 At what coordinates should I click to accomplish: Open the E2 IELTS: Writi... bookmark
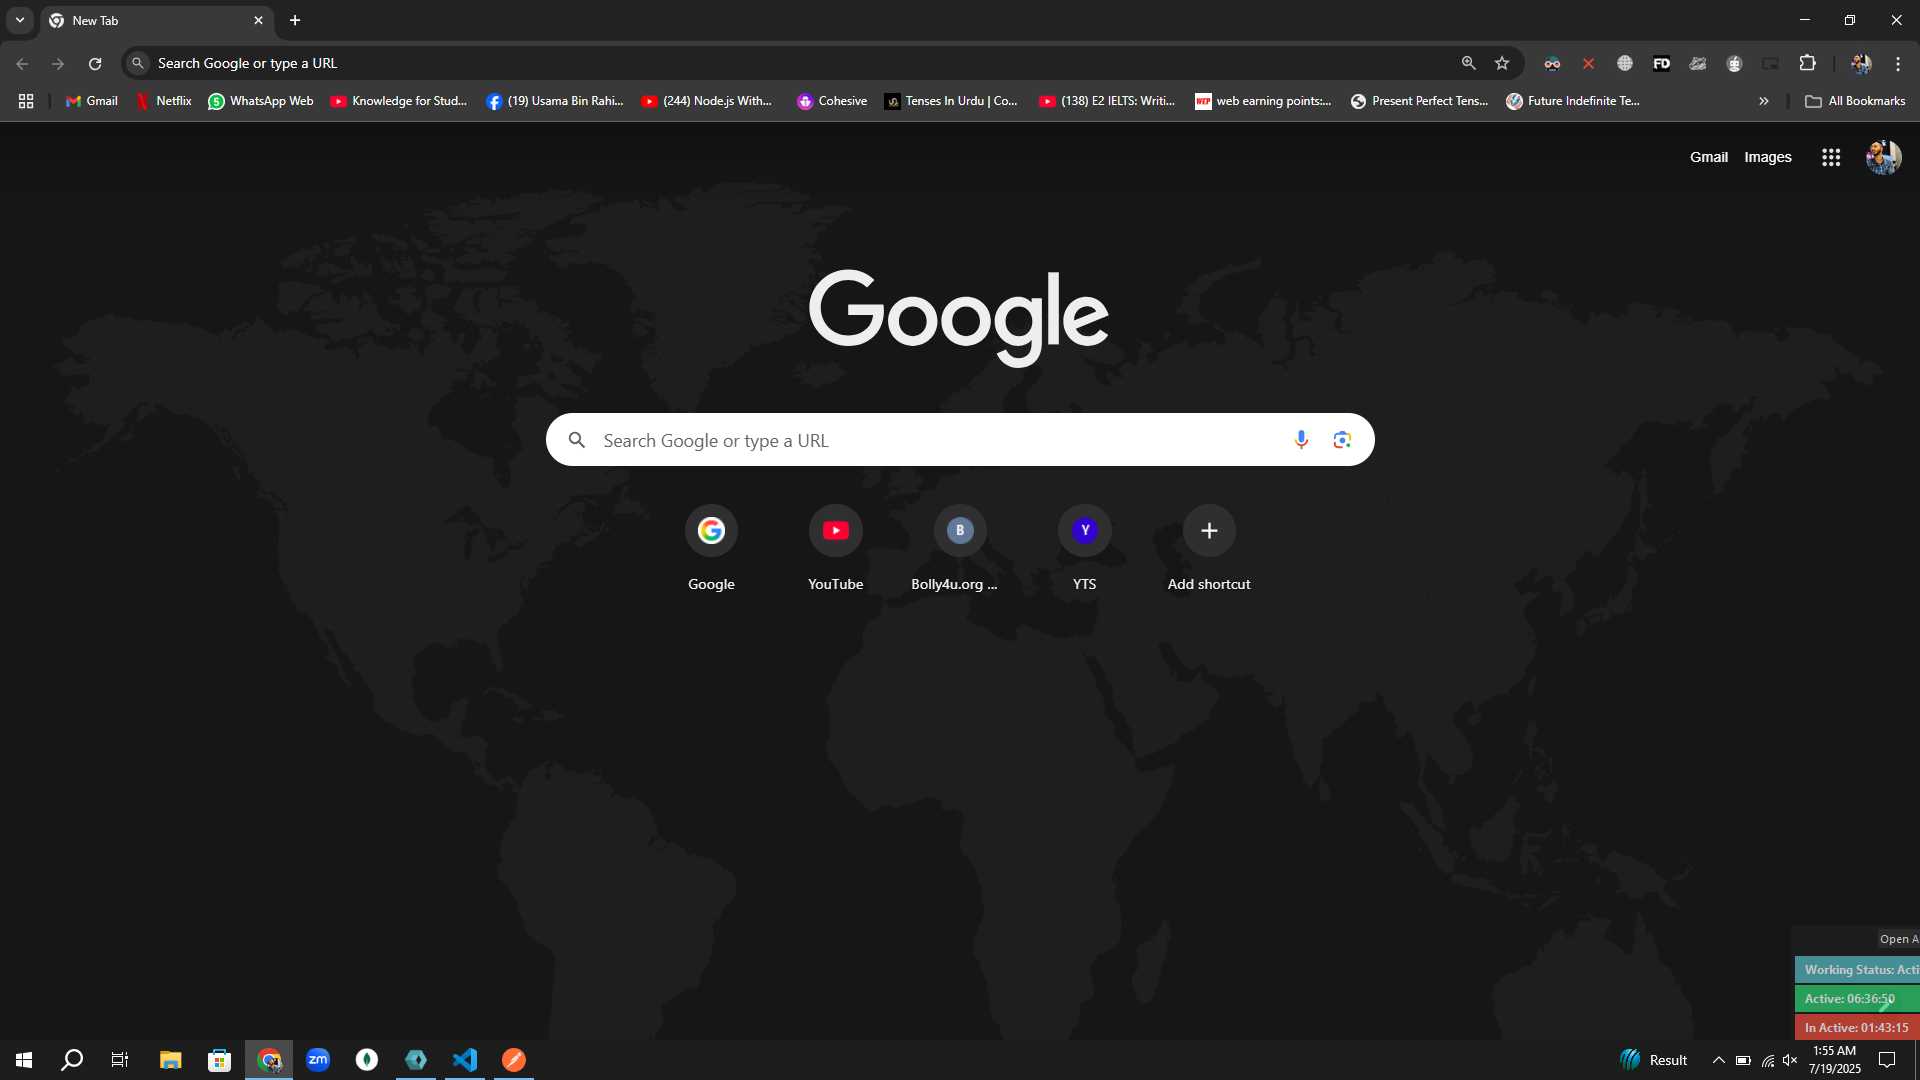(1107, 101)
